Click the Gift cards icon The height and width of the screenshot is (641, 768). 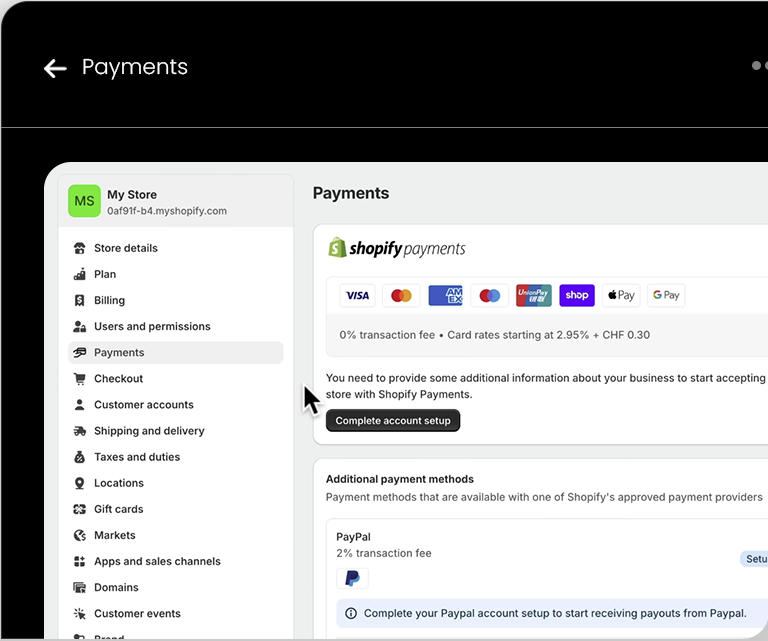(79, 509)
